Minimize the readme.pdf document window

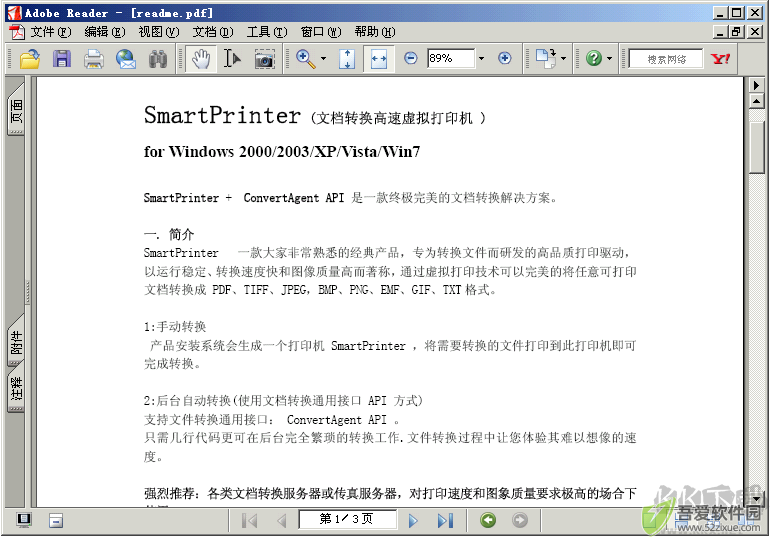720,32
